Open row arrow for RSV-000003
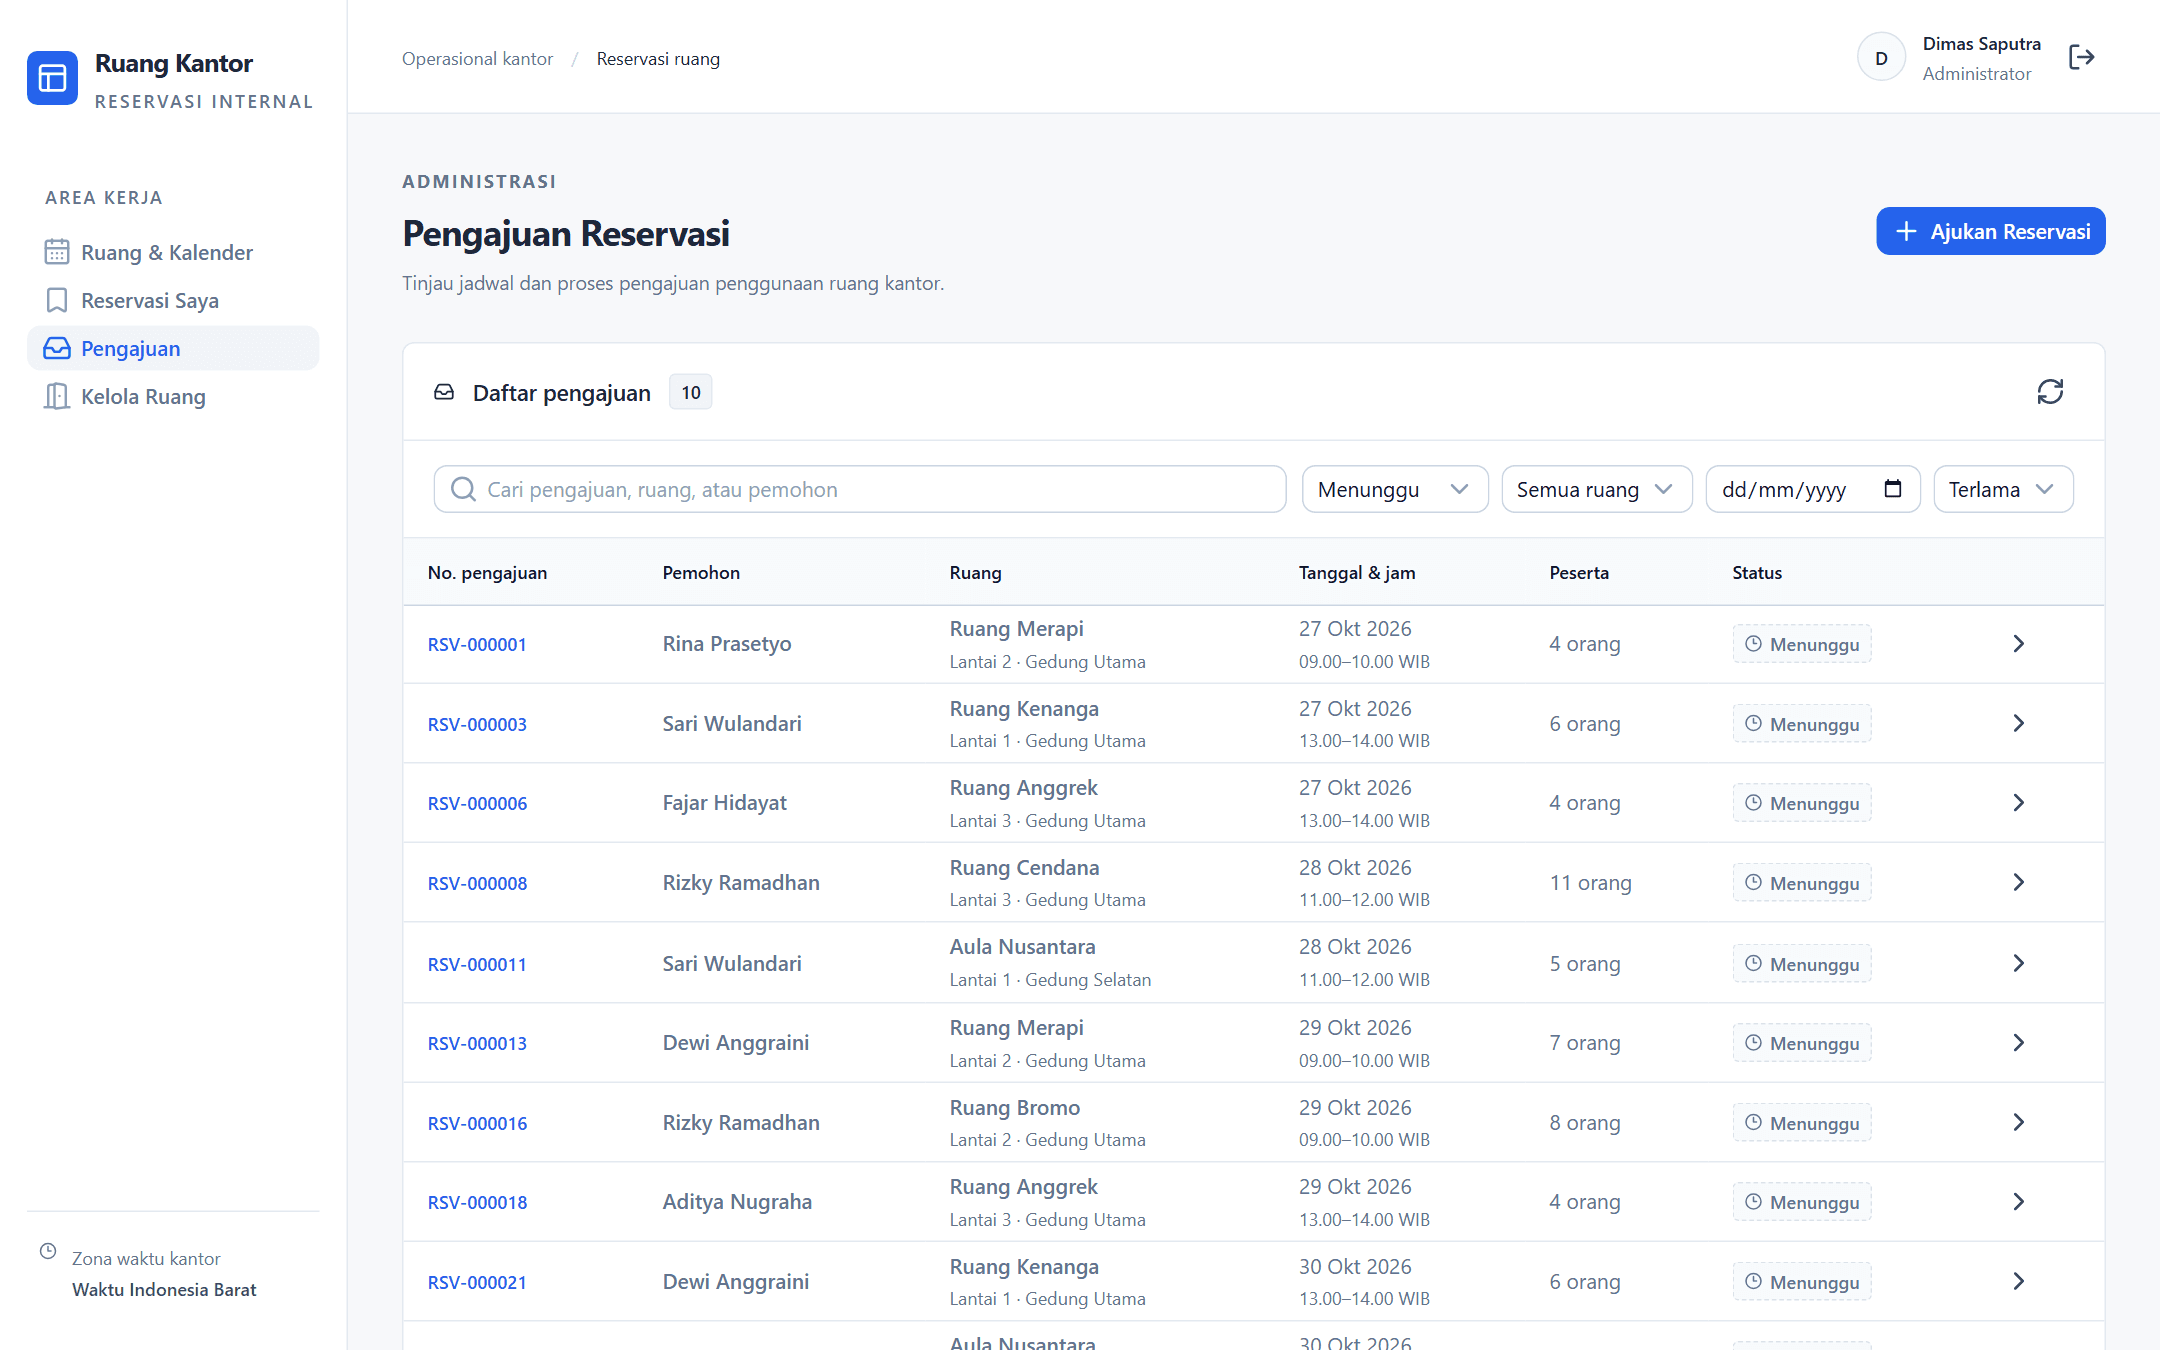2160x1350 pixels. tap(2018, 723)
